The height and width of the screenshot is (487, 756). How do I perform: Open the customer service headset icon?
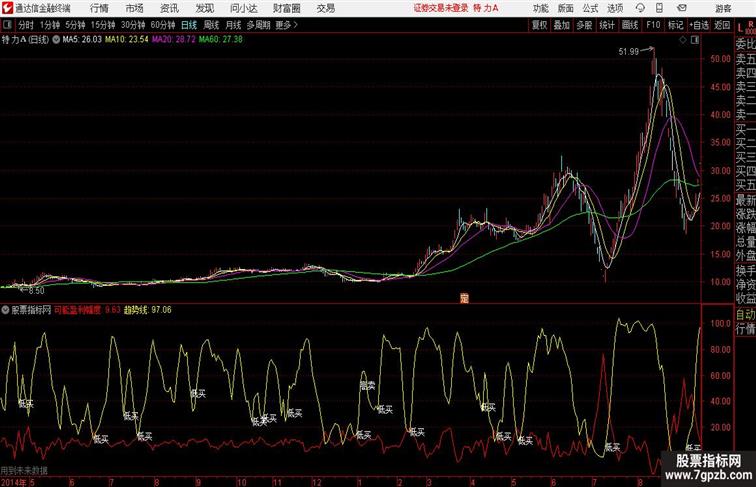pyautogui.click(x=640, y=8)
